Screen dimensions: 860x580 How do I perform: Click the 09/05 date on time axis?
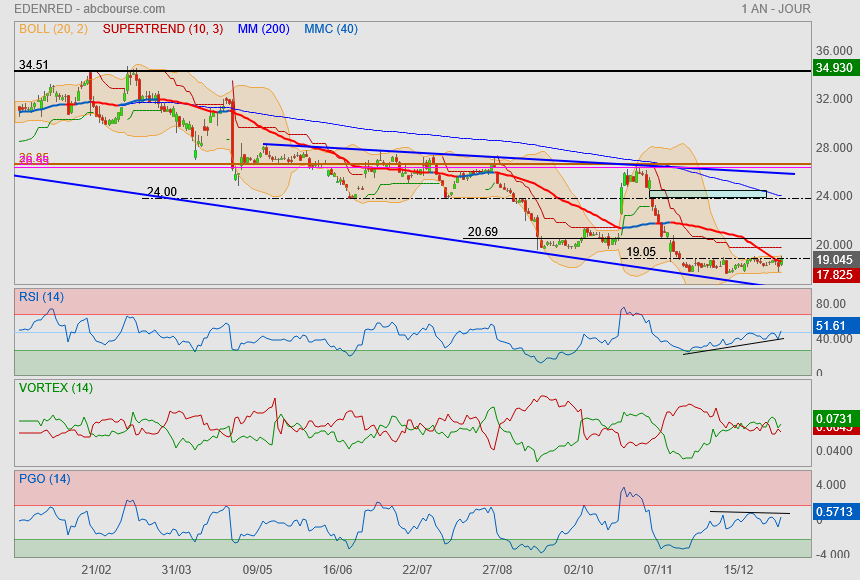click(258, 569)
